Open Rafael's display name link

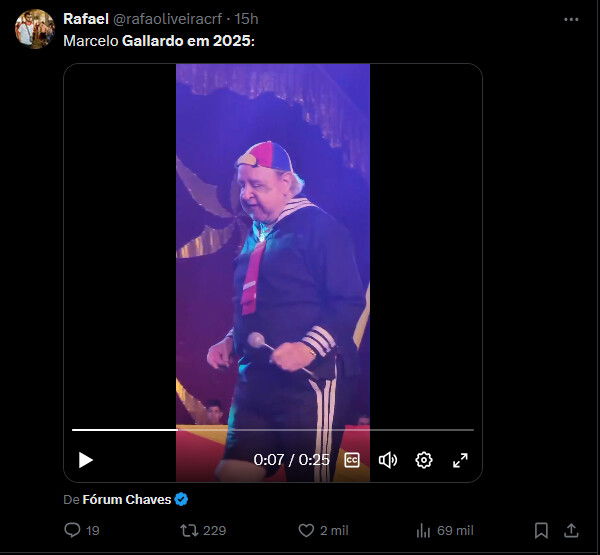86,19
